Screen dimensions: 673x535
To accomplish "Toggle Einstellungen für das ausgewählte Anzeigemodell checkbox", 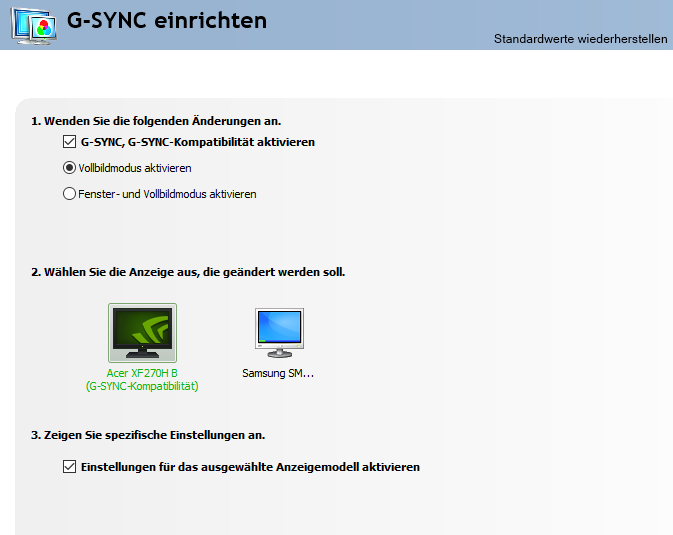I will click(x=69, y=467).
